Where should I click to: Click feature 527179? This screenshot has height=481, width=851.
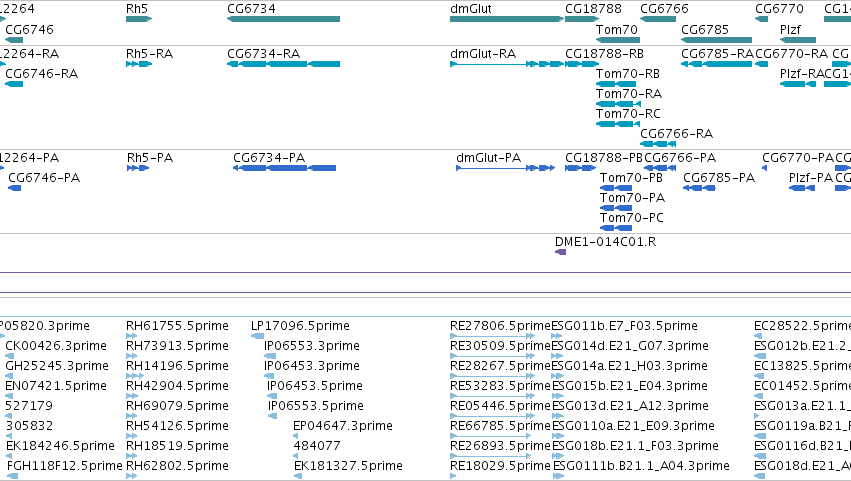pos(9,416)
